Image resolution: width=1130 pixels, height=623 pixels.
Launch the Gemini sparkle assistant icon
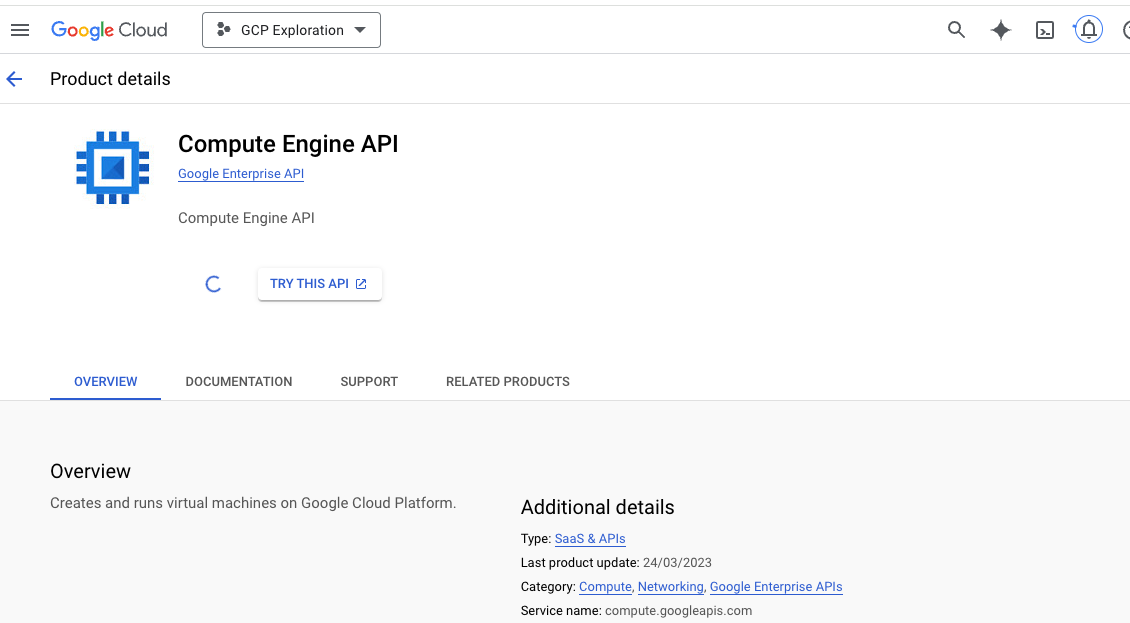click(1000, 30)
